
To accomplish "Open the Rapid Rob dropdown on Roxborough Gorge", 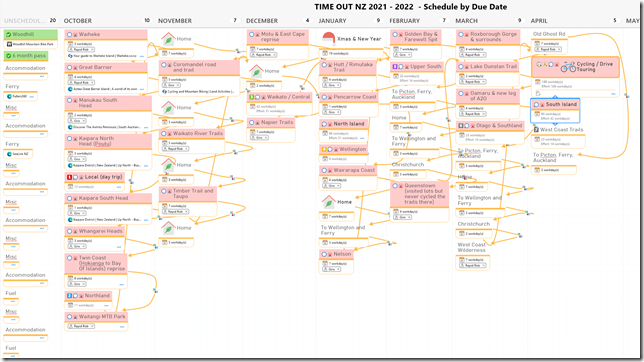I will coord(472,55).
